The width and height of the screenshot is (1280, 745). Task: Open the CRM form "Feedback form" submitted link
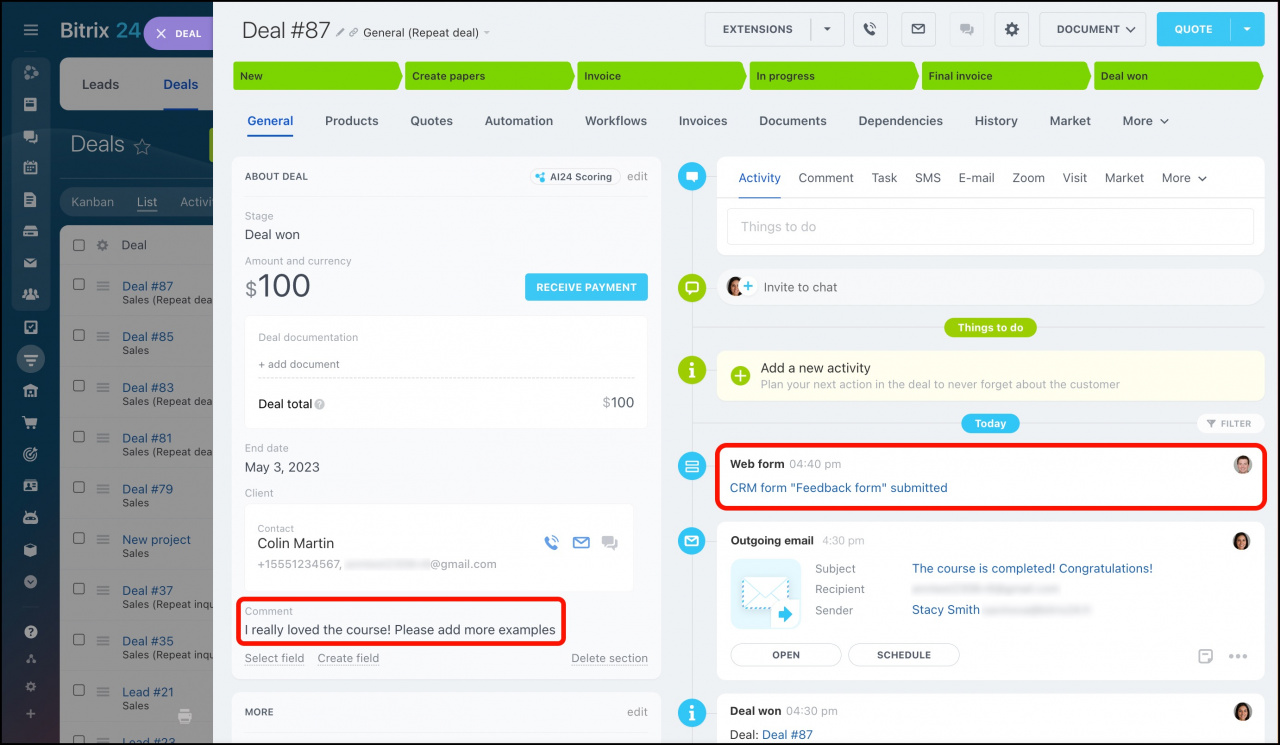[838, 488]
